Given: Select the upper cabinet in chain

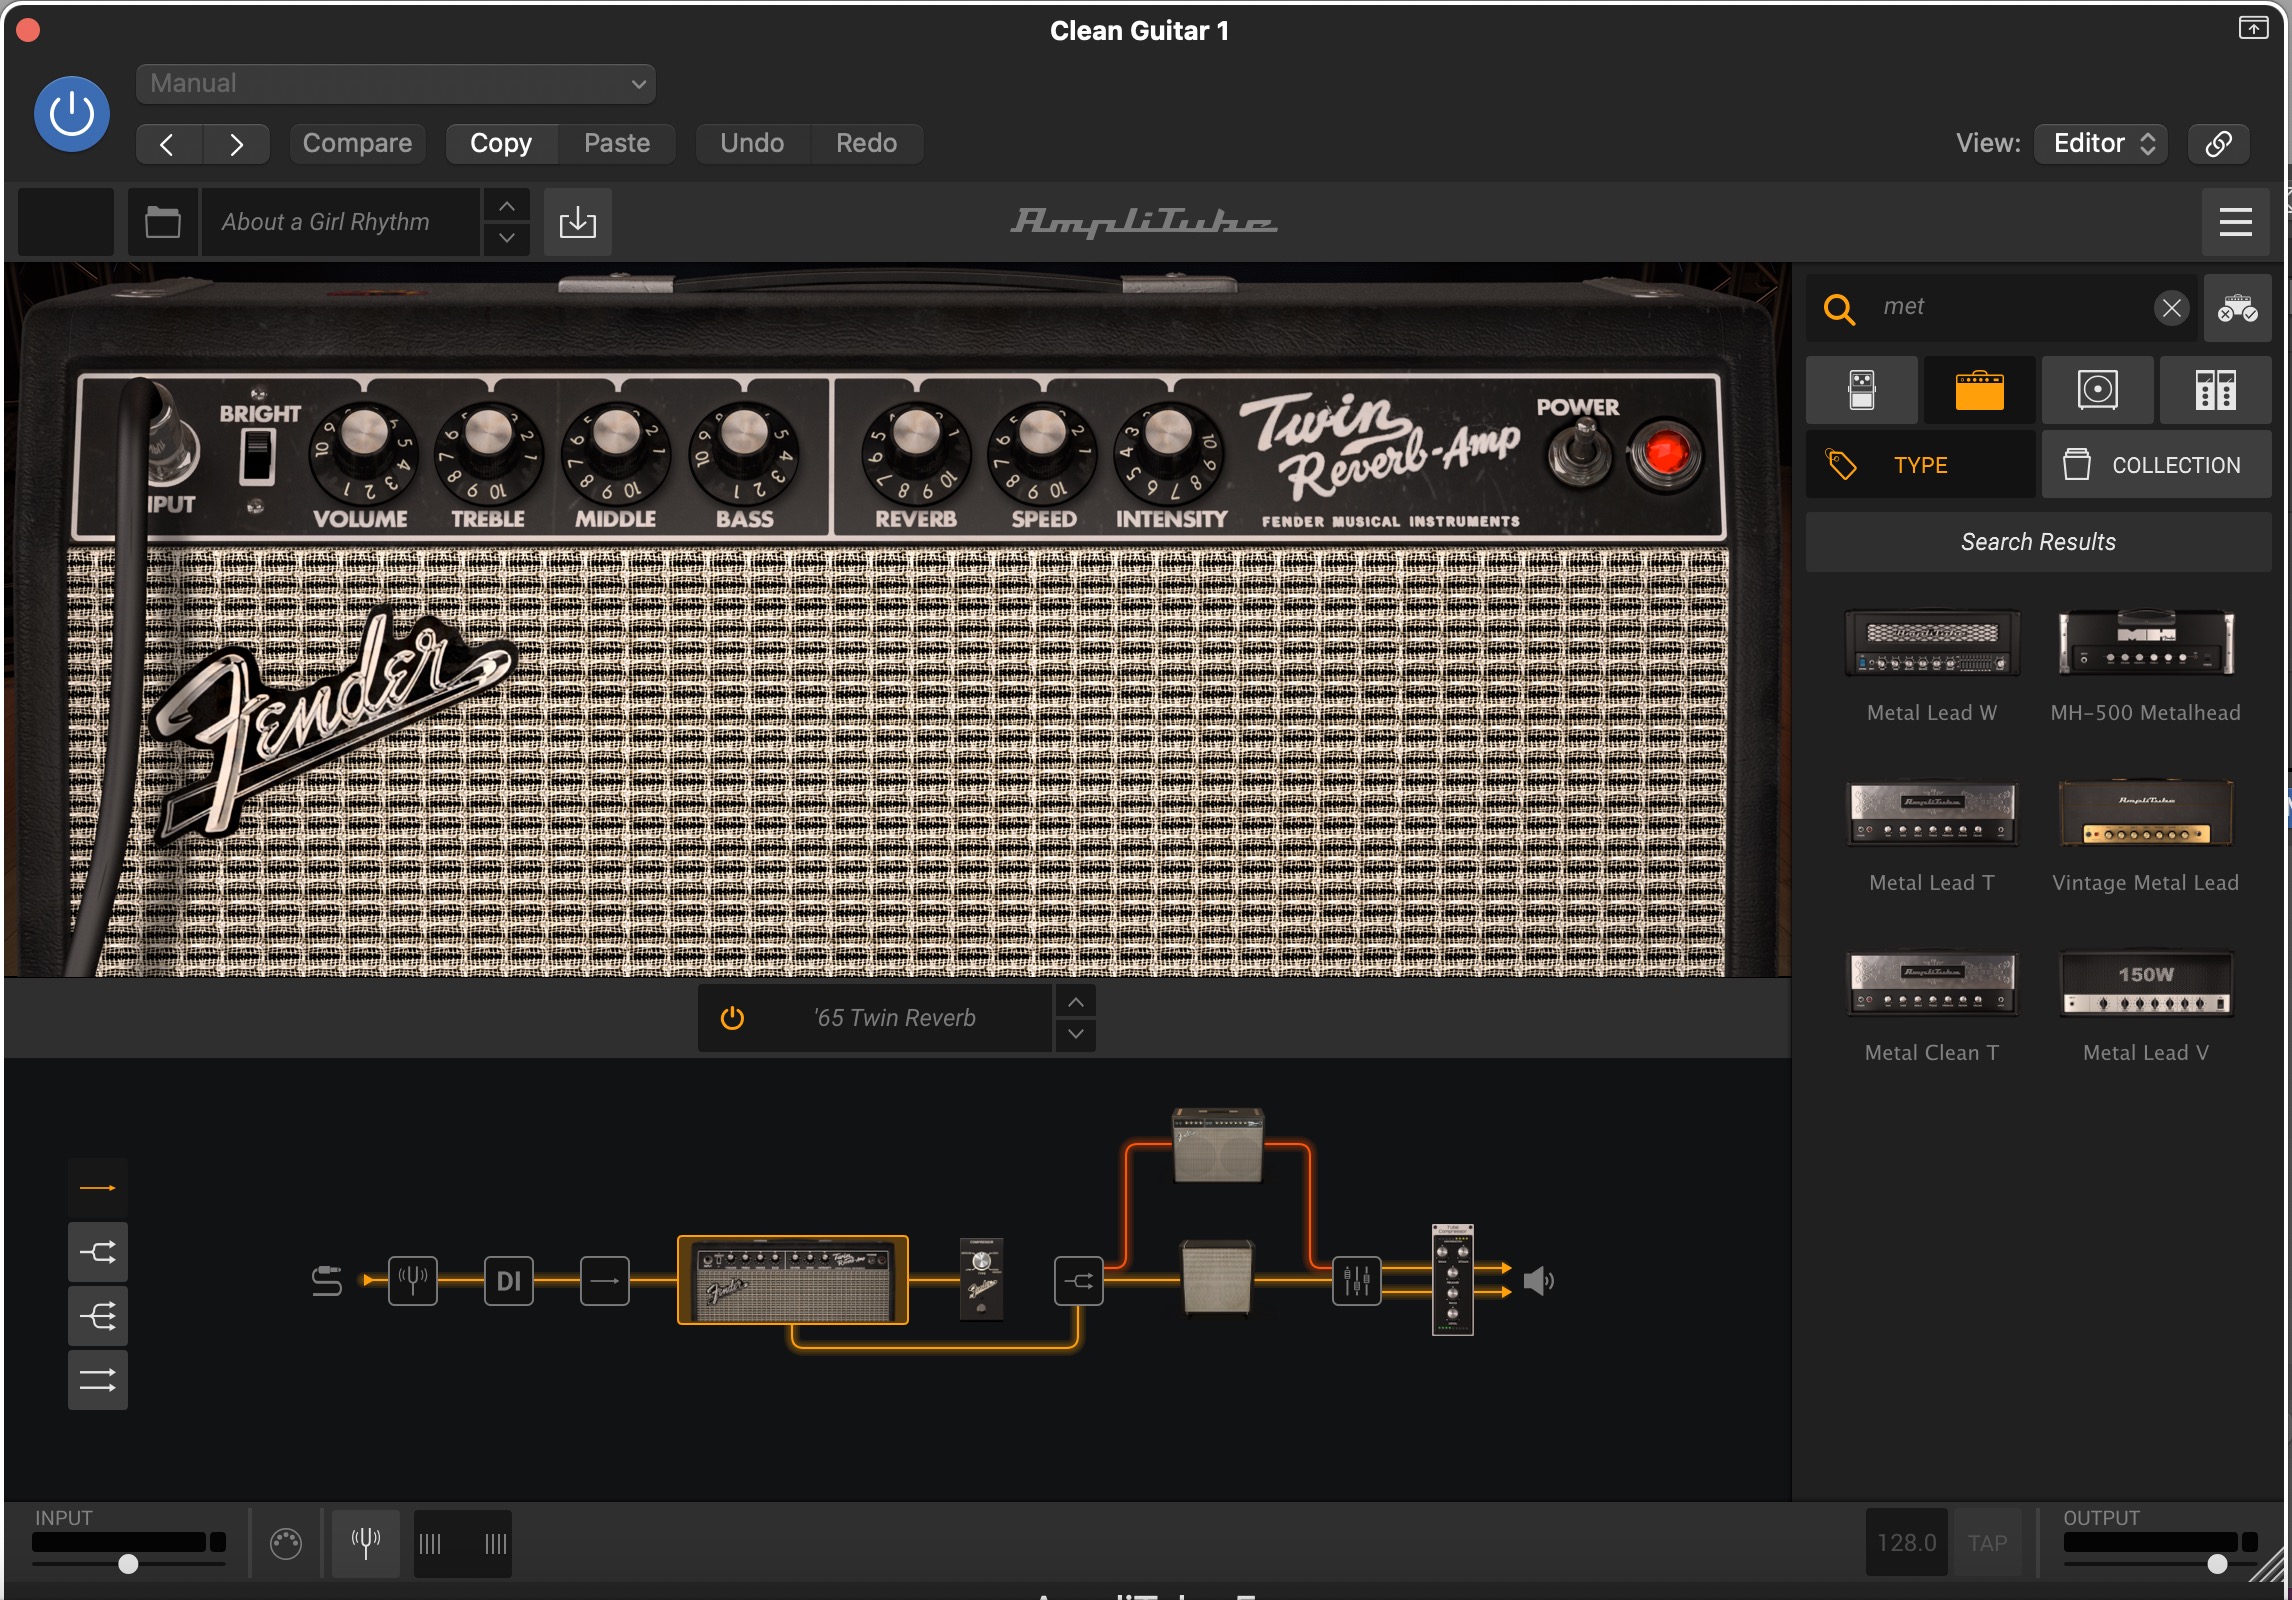Looking at the screenshot, I should pyautogui.click(x=1218, y=1145).
